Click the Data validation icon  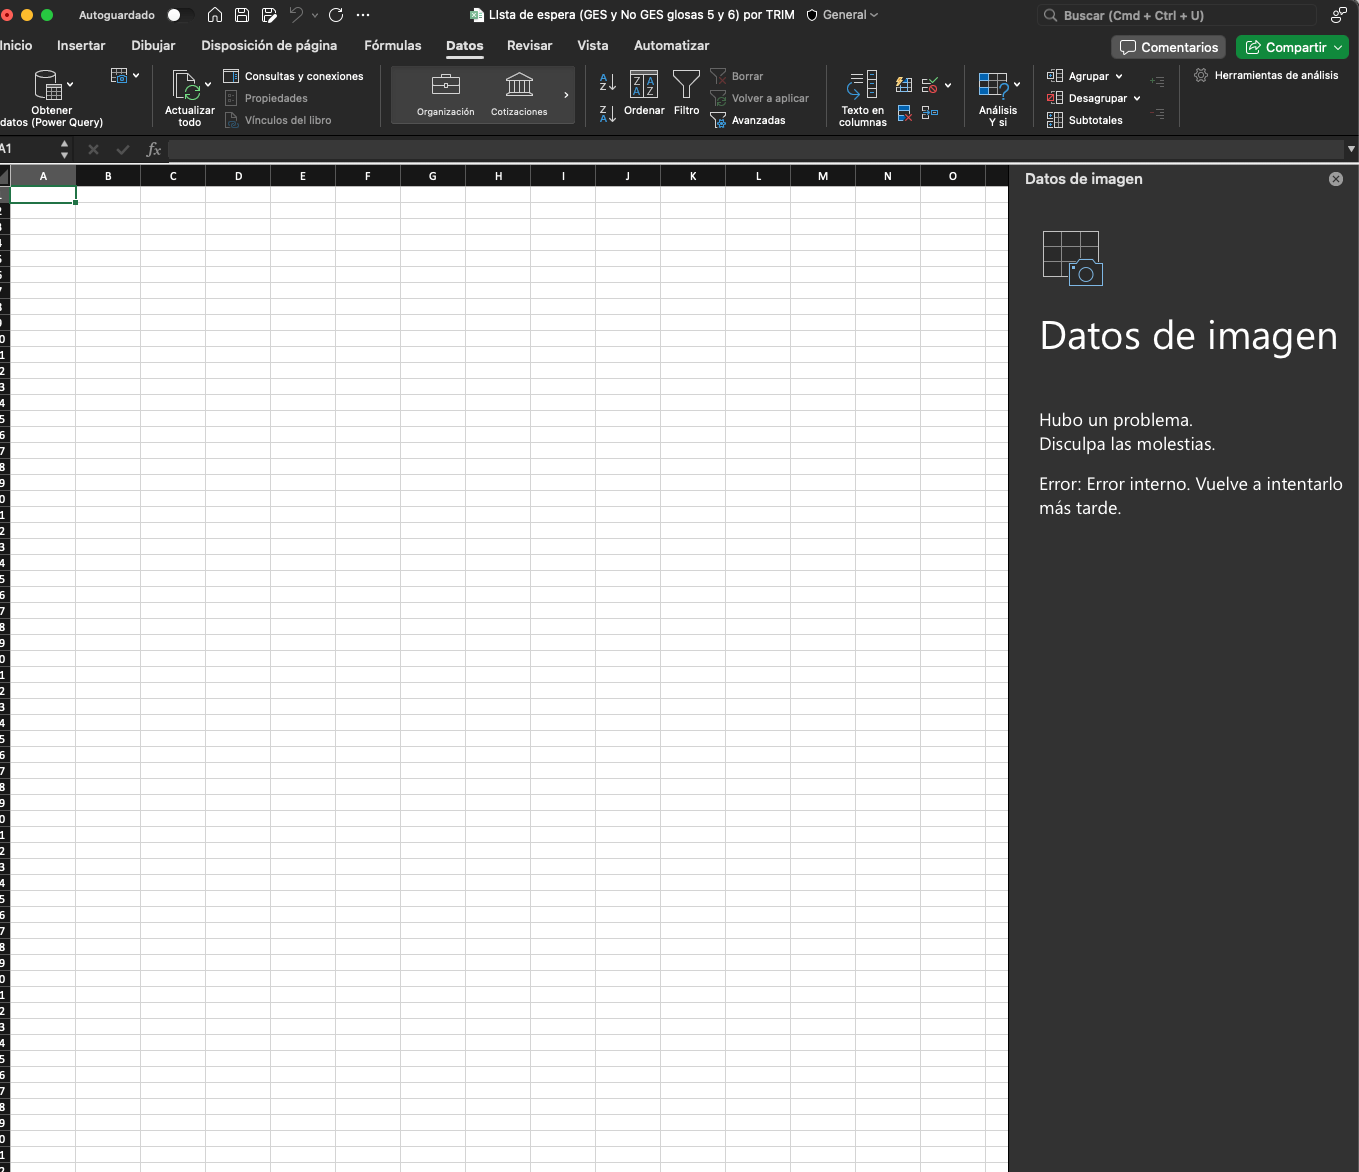pos(930,85)
